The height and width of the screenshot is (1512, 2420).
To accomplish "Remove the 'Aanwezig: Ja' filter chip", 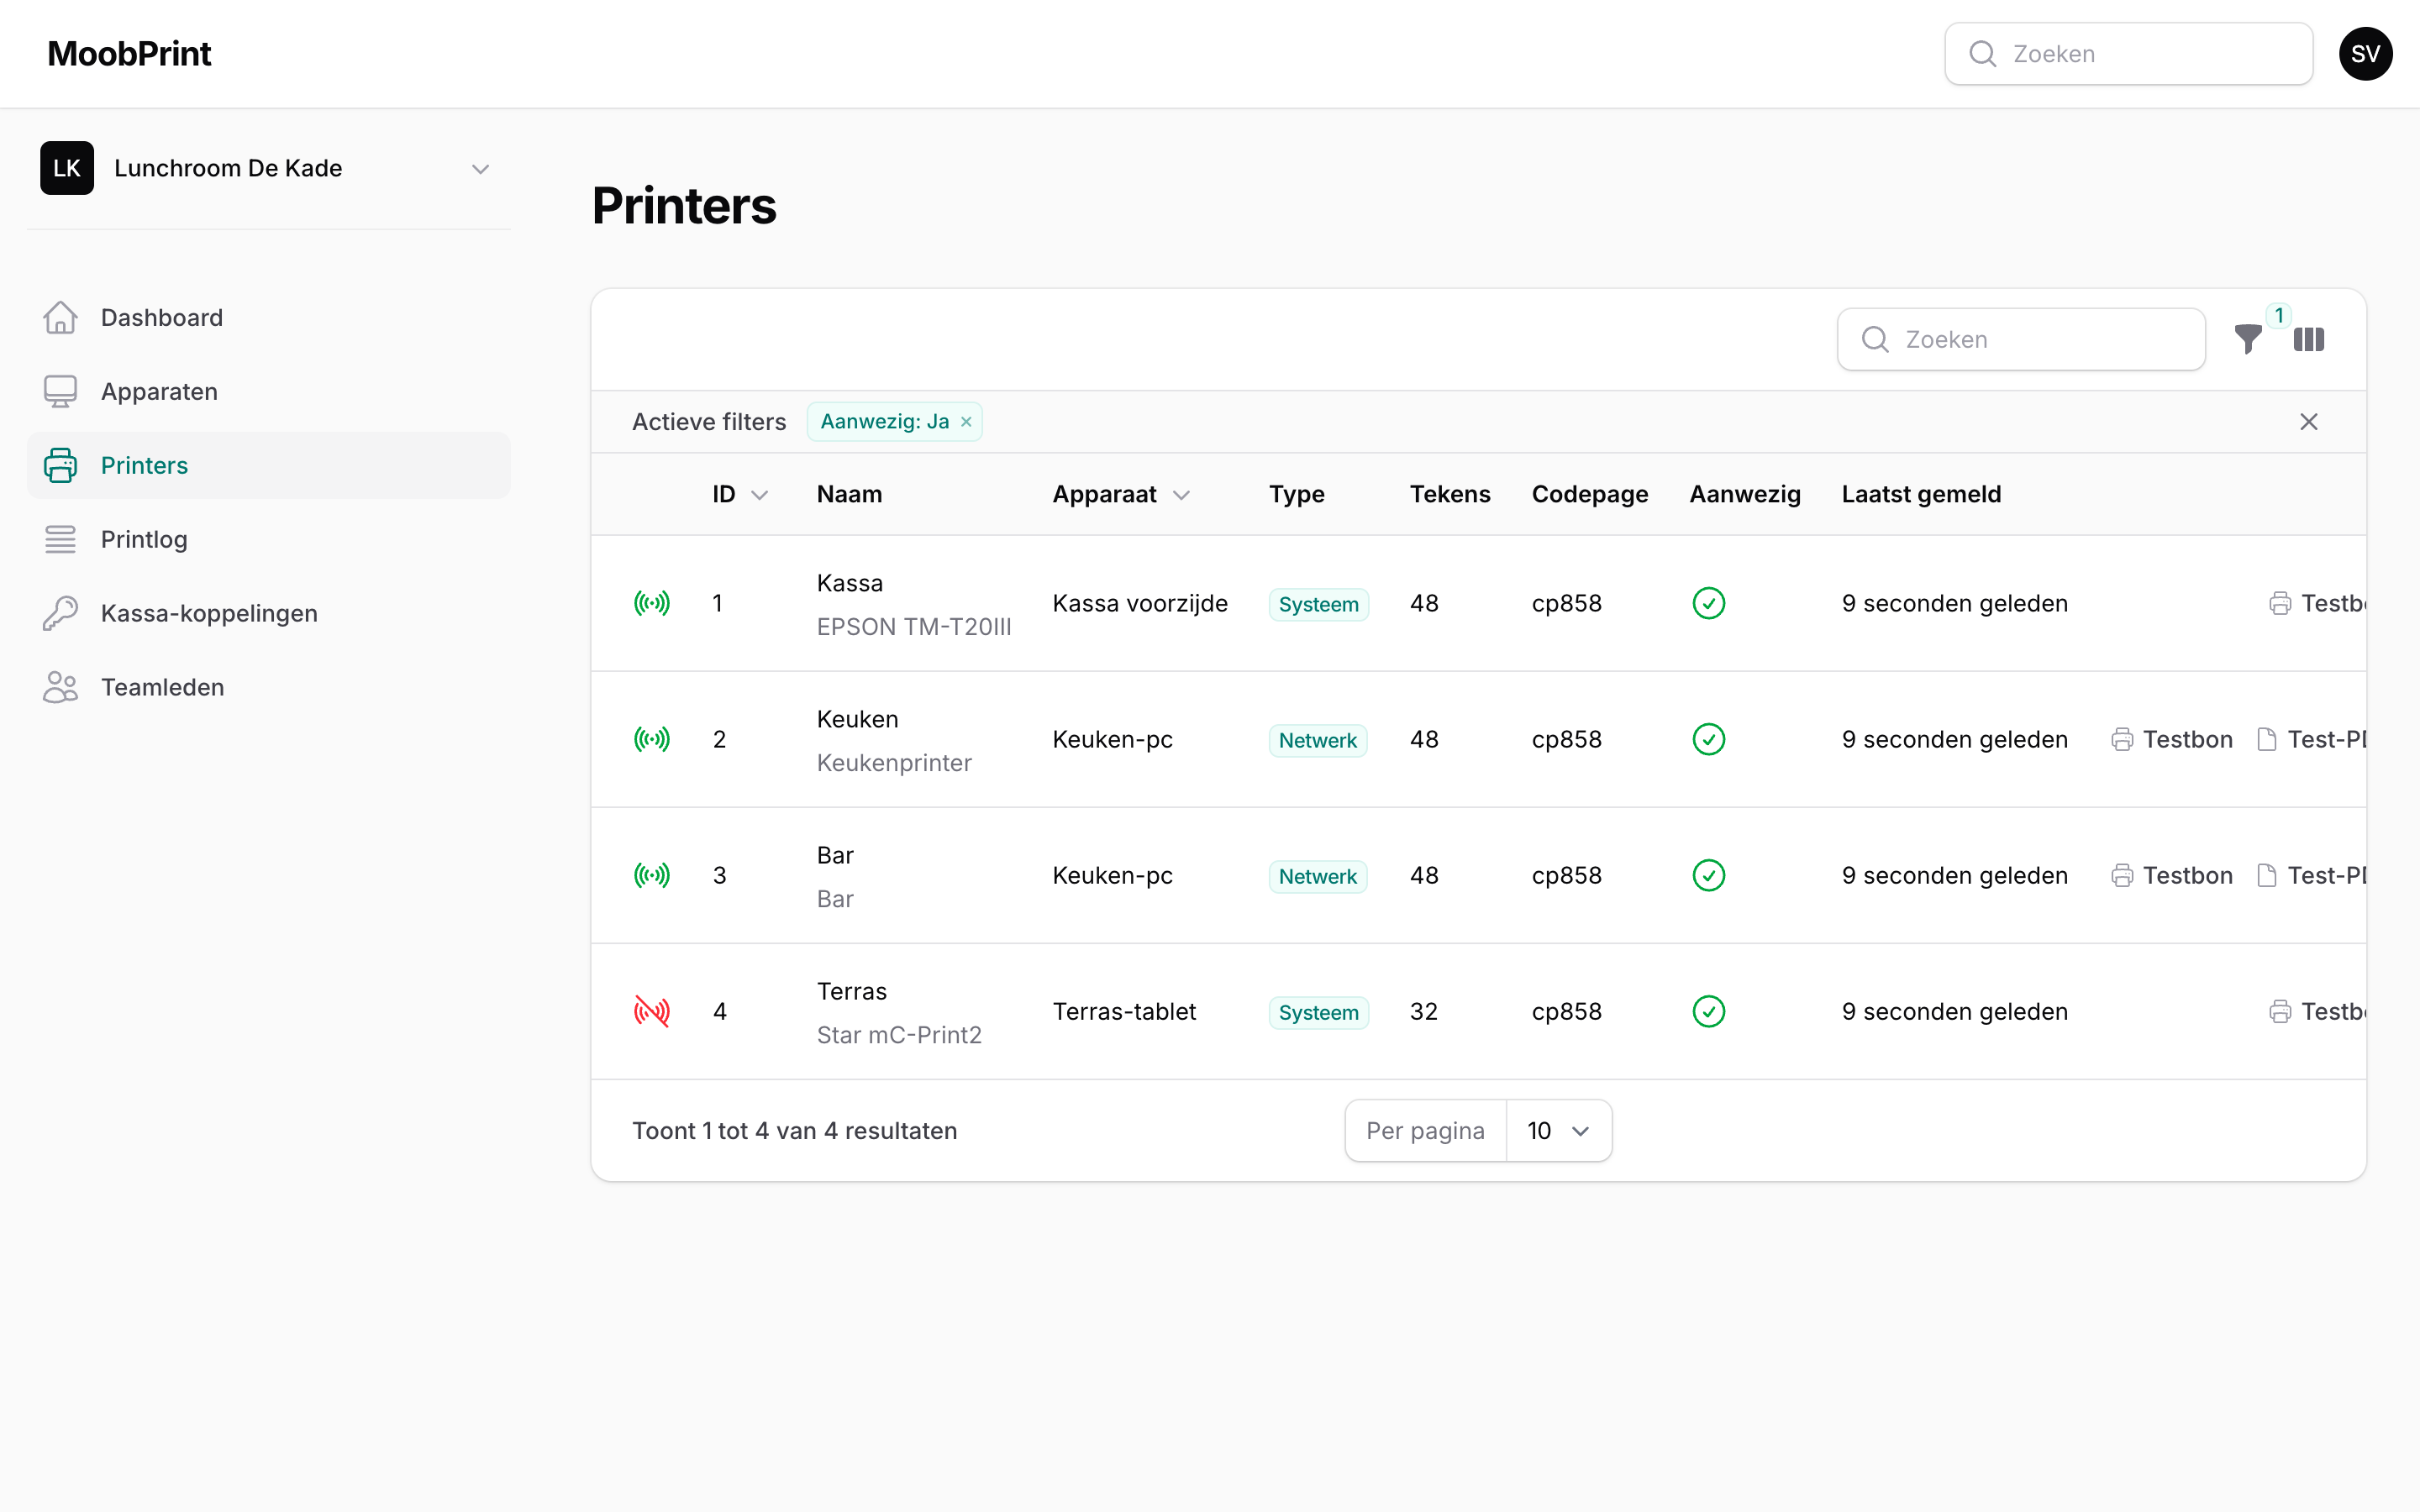I will [x=966, y=422].
